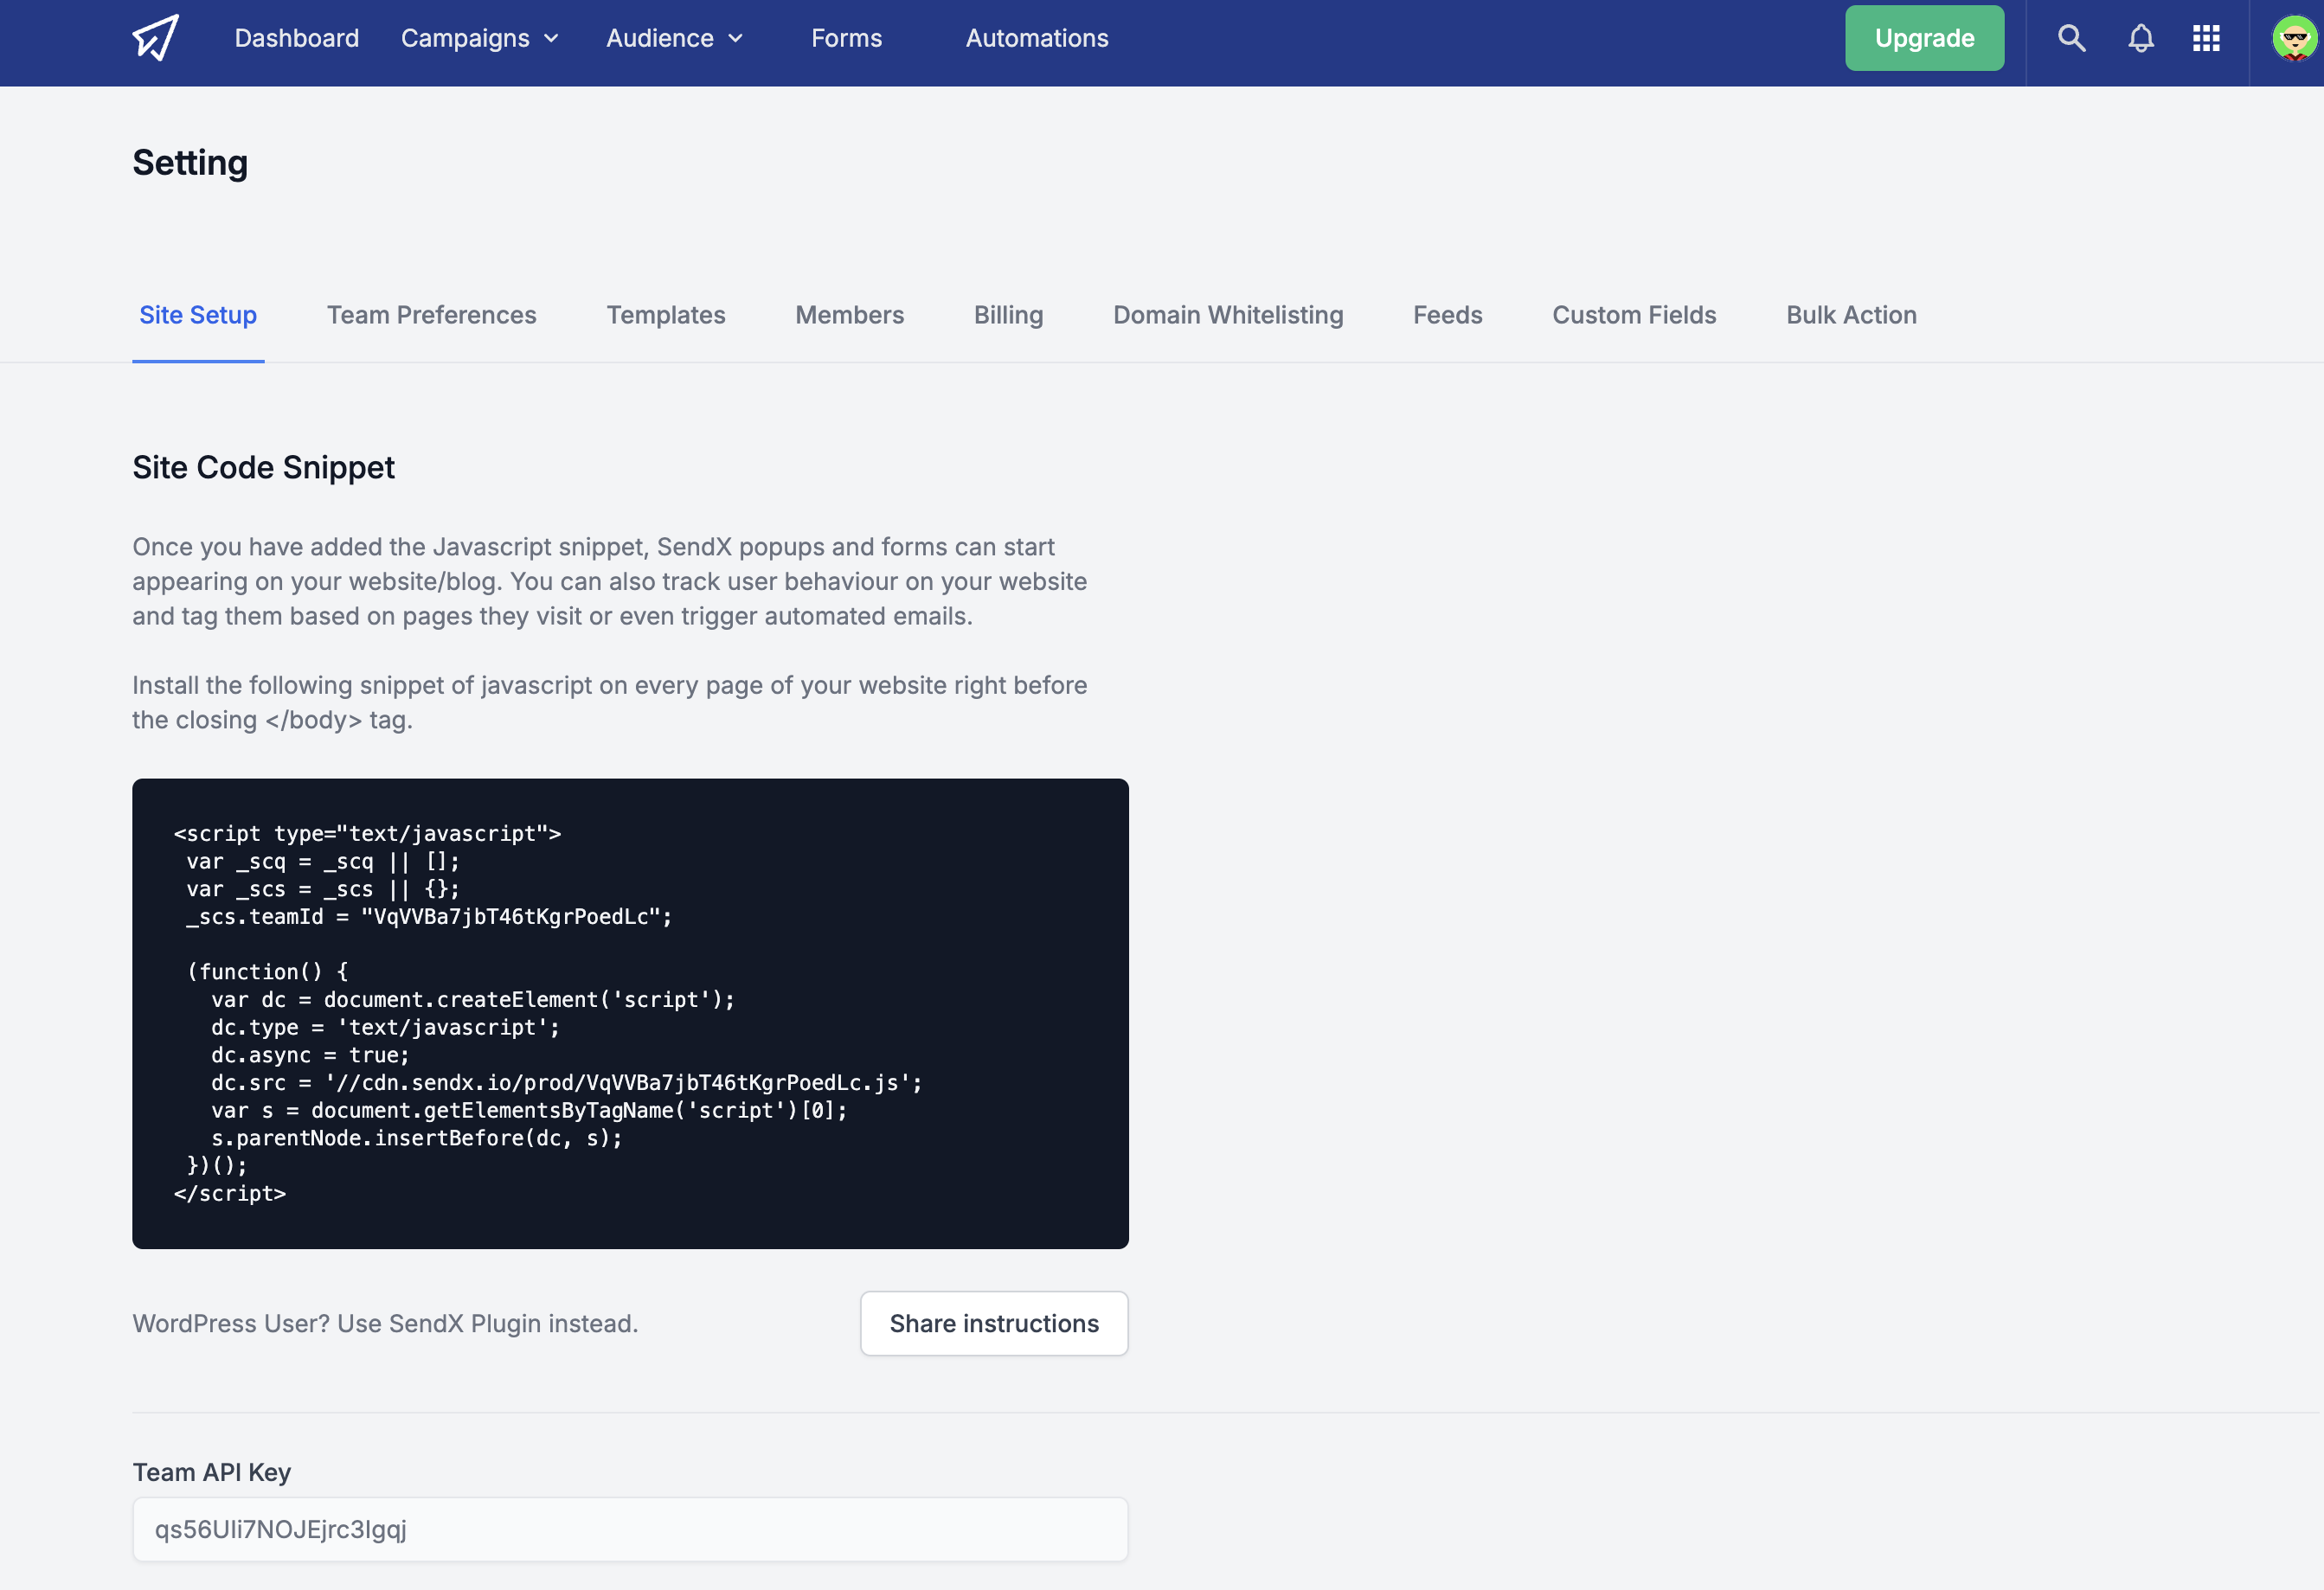Image resolution: width=2324 pixels, height=1590 pixels.
Task: Switch to the Custom Fields tab
Action: (x=1634, y=315)
